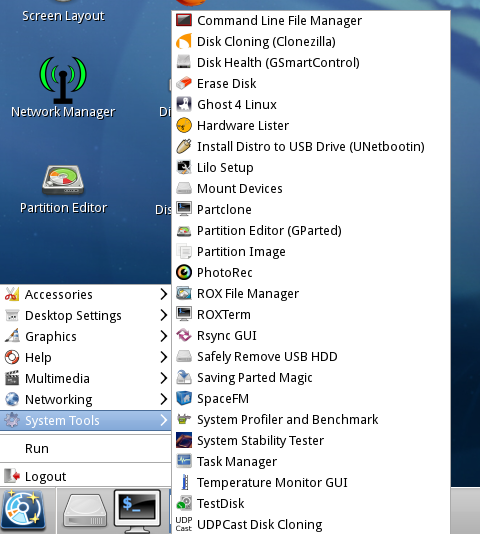Open the Screen Layout desktop shortcut
Screen dimensions: 480x534
coord(63,16)
